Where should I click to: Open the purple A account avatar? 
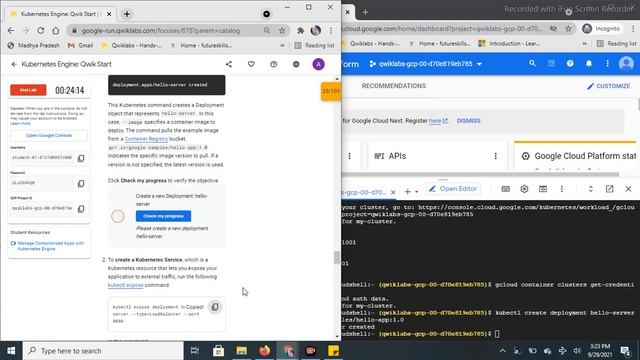(x=318, y=64)
